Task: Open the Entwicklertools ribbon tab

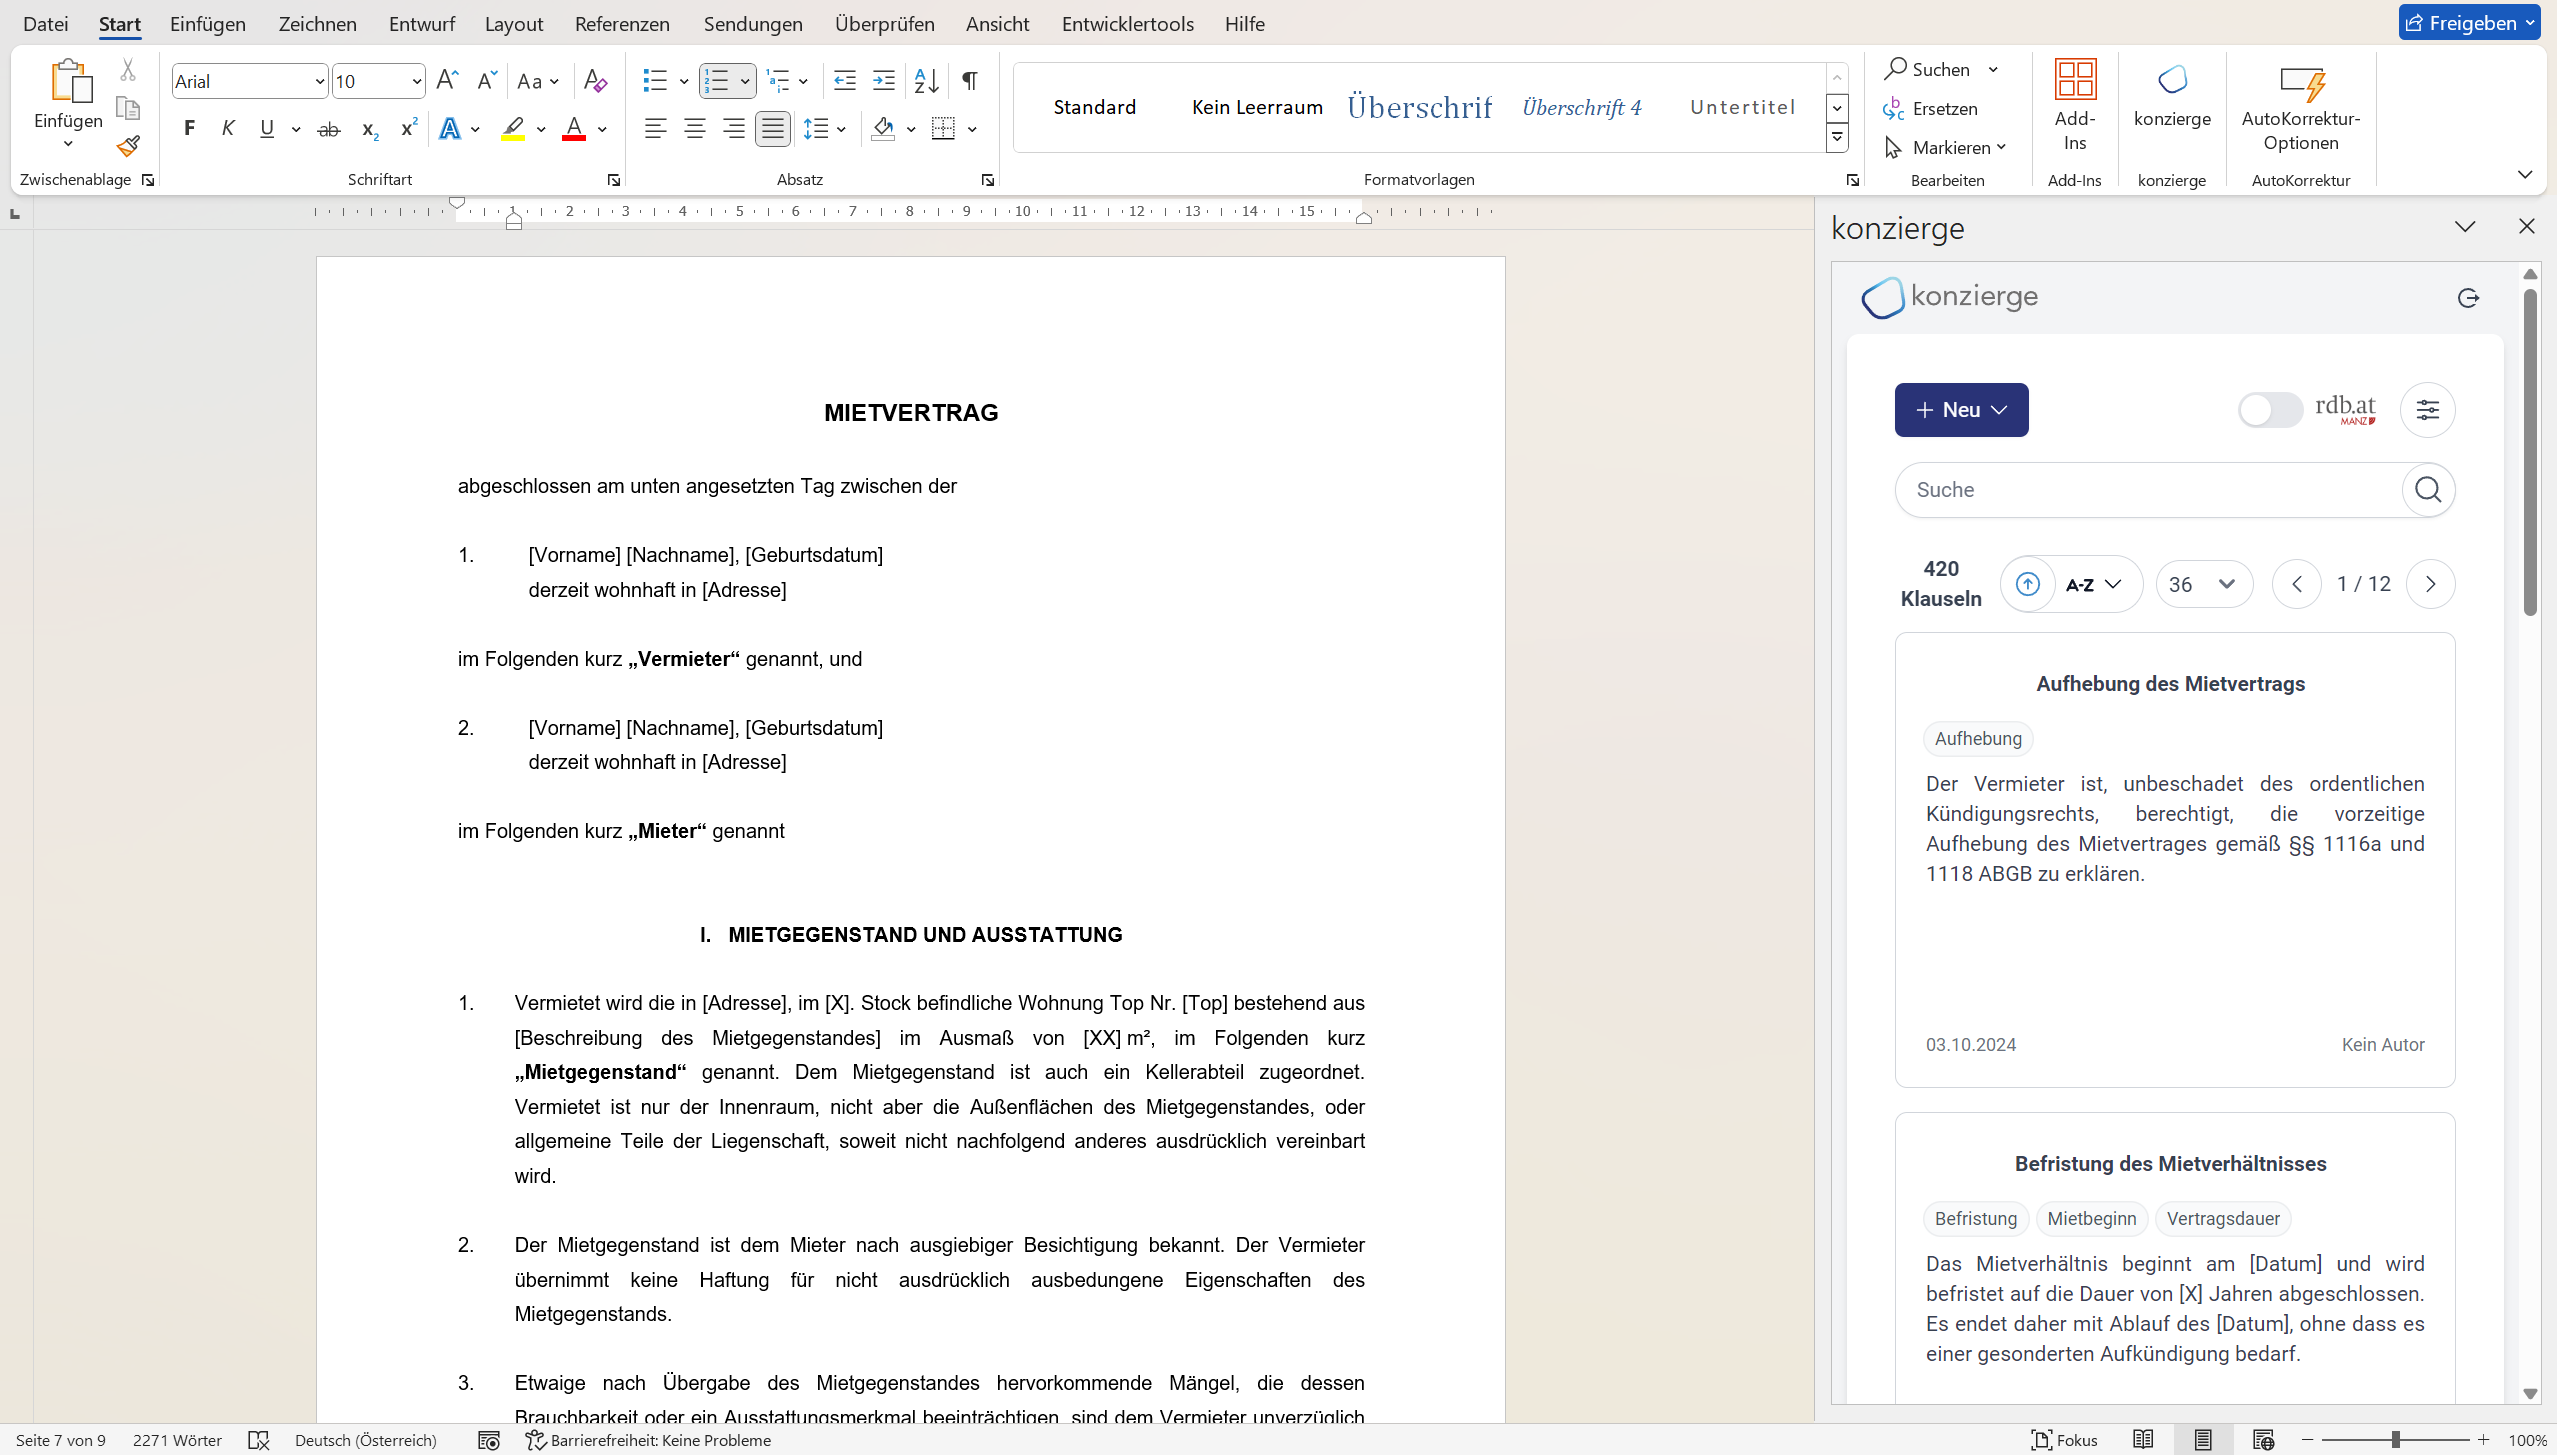Action: click(1127, 23)
